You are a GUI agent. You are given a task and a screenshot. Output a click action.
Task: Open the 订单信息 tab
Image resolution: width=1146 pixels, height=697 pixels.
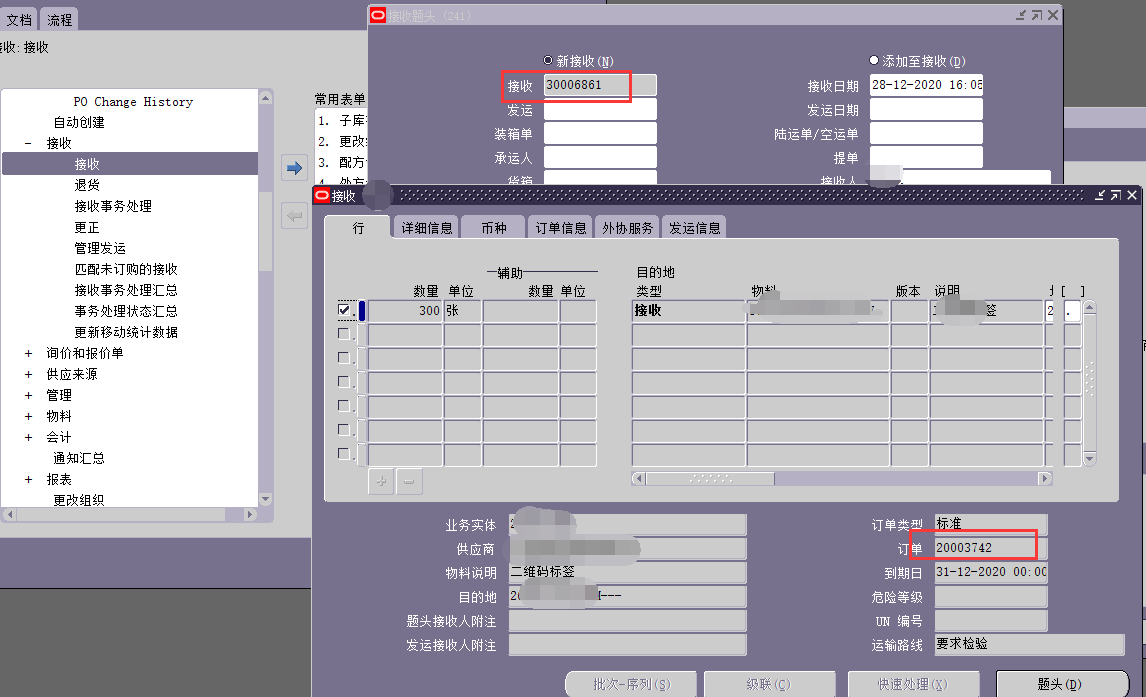tap(560, 228)
